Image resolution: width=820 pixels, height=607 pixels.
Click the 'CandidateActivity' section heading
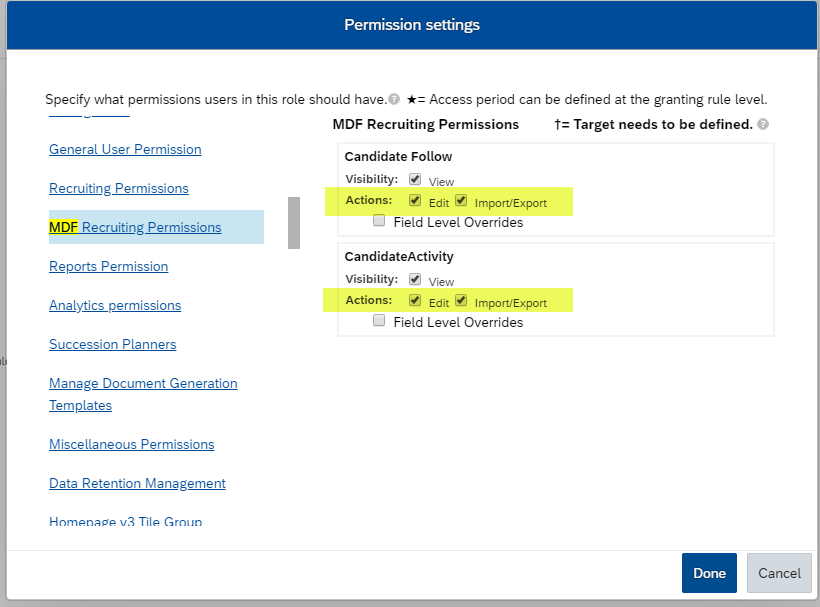click(399, 256)
